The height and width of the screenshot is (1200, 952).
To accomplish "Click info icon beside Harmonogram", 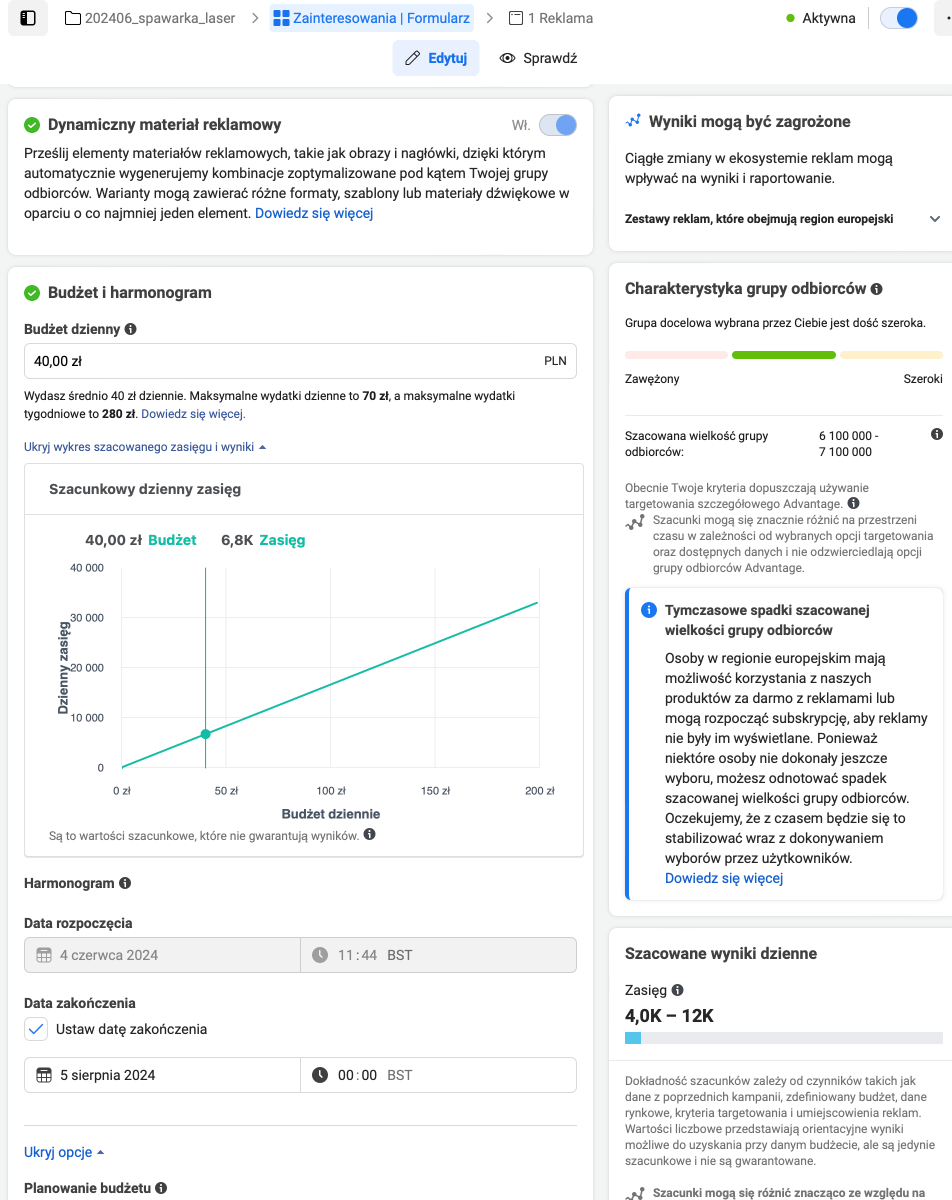I will 125,883.
